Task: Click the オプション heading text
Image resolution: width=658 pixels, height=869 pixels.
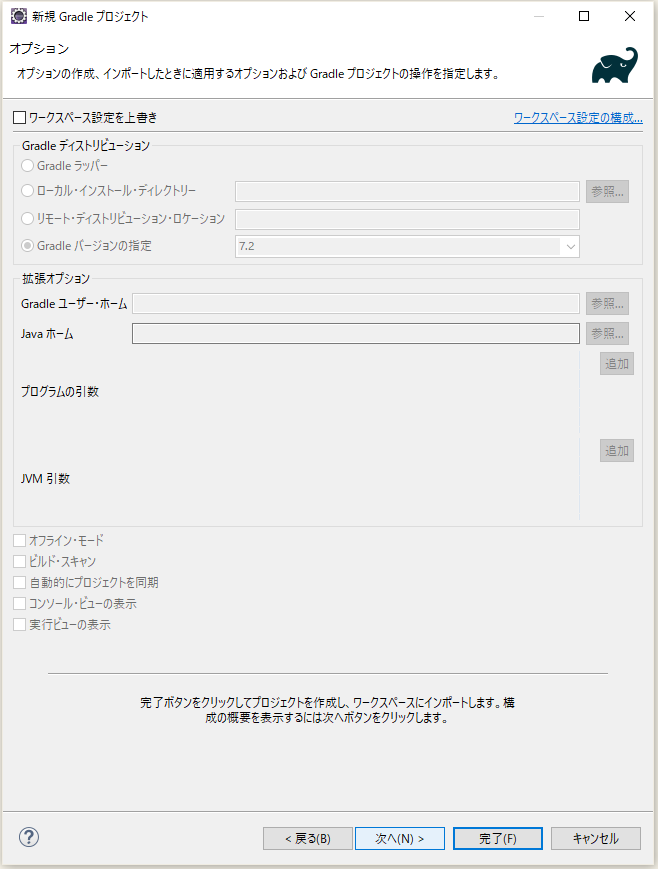Action: point(39,49)
